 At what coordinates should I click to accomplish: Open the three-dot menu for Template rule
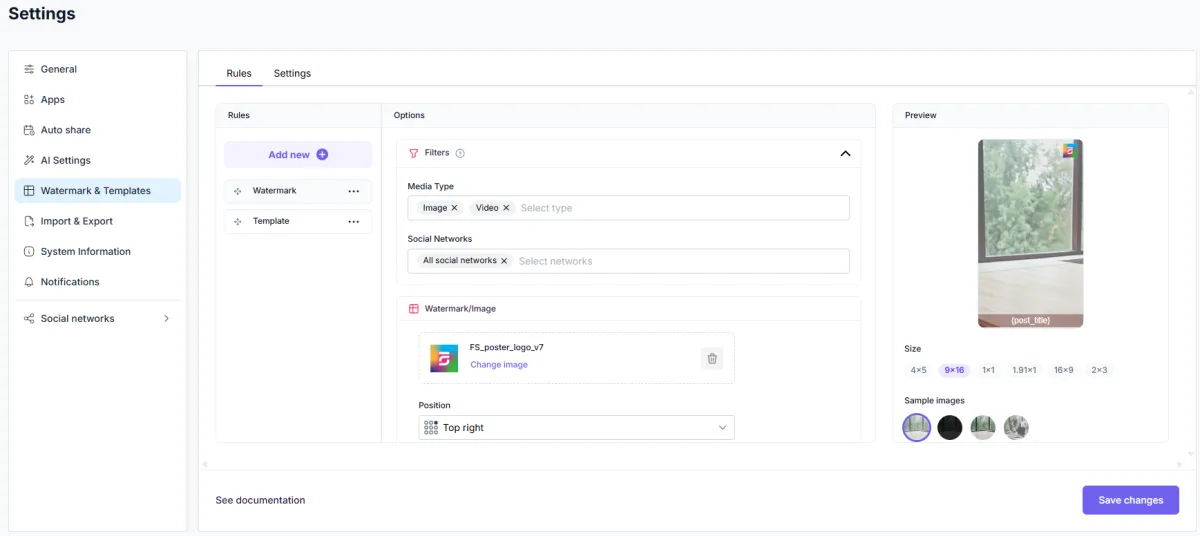point(354,221)
